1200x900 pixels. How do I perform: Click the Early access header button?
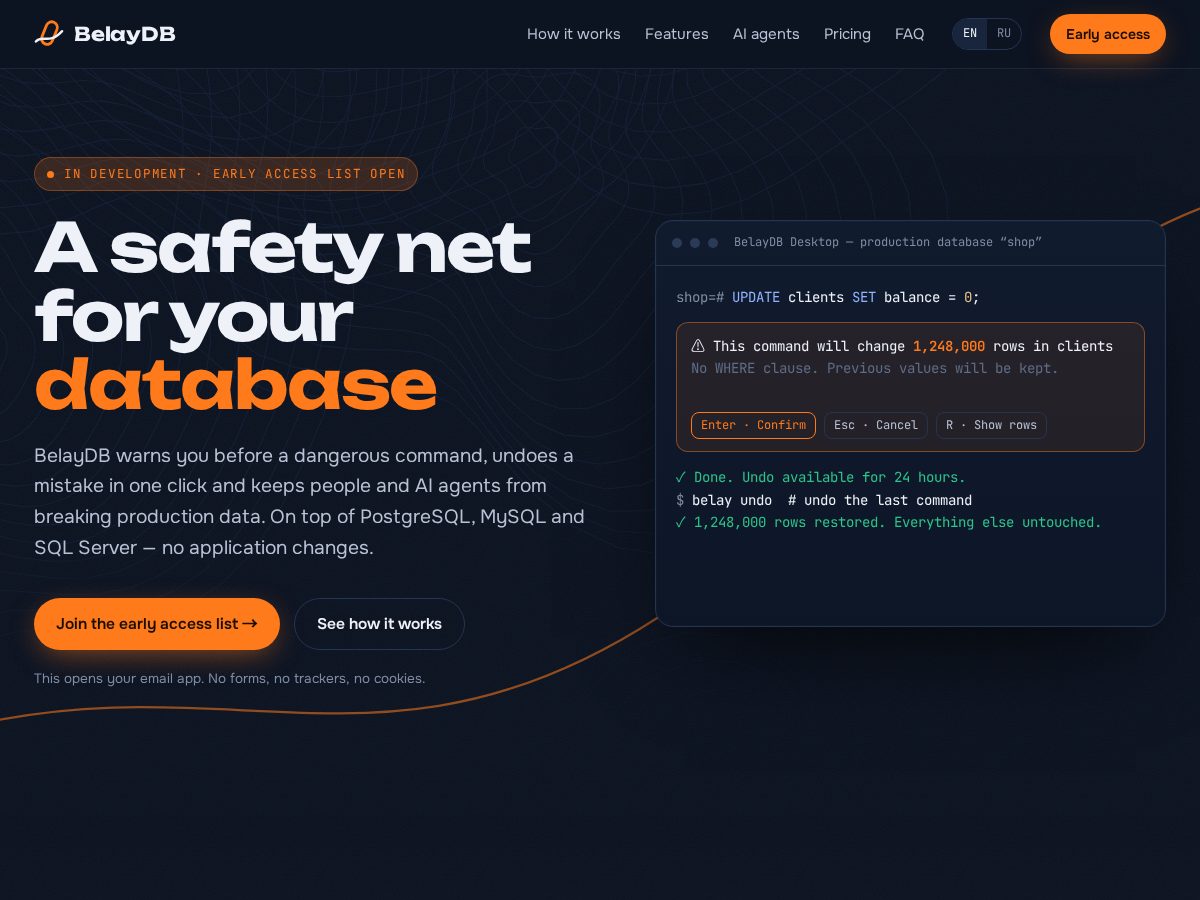click(x=1108, y=34)
